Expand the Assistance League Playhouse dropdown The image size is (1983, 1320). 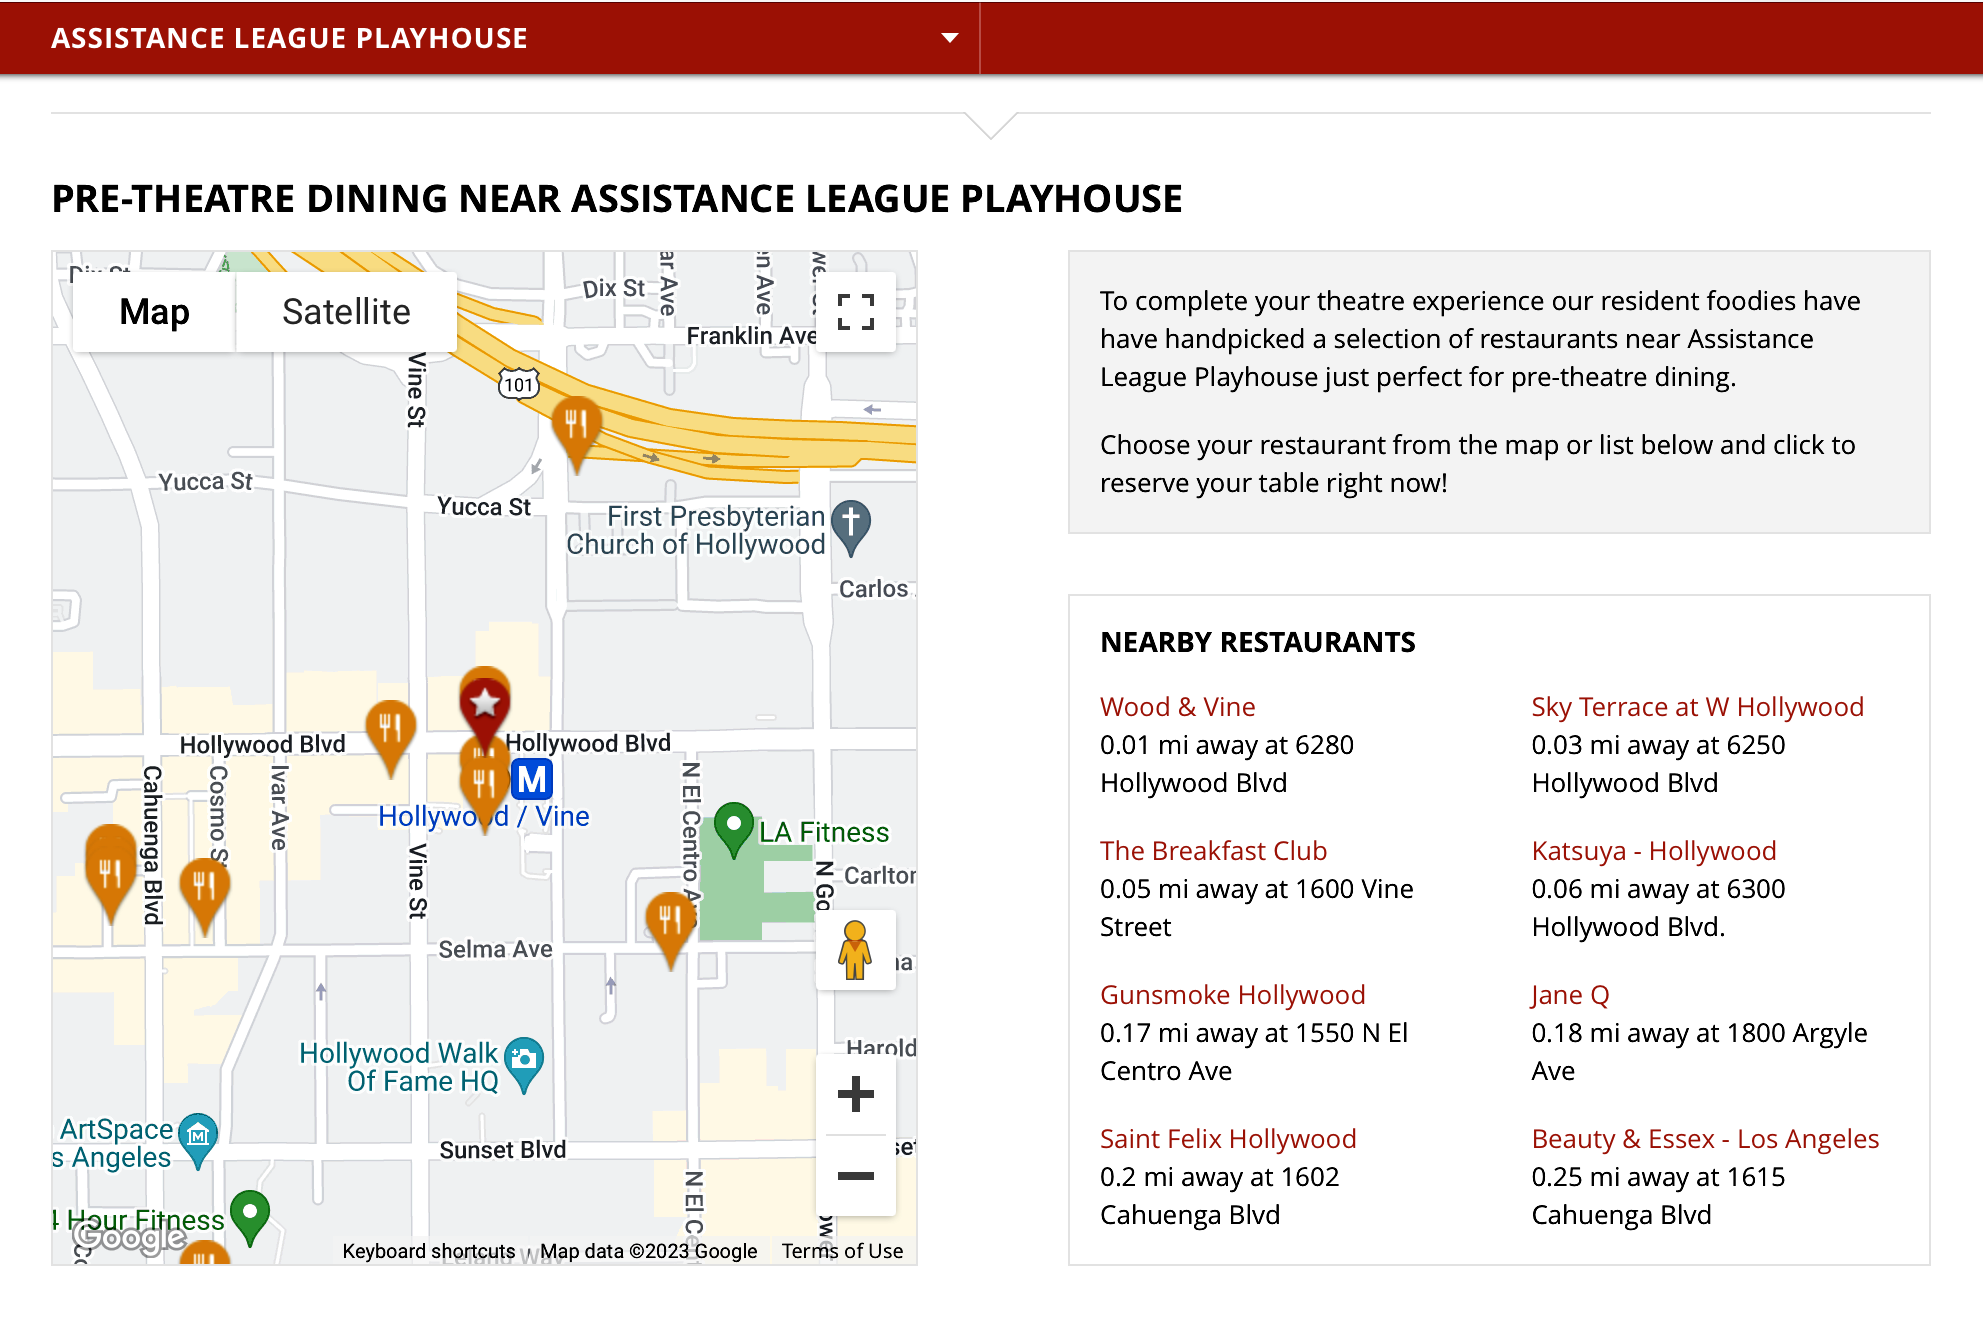tap(949, 38)
